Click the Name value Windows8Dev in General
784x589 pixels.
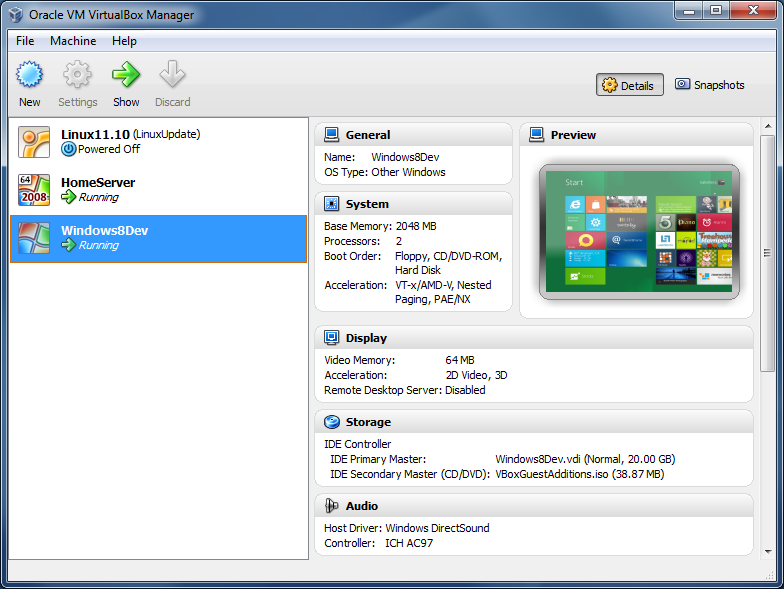(405, 157)
